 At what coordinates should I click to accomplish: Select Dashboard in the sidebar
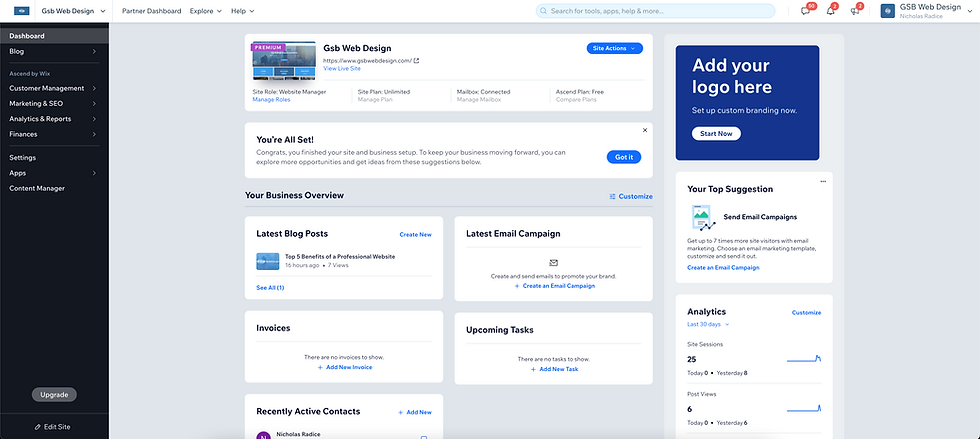54,36
